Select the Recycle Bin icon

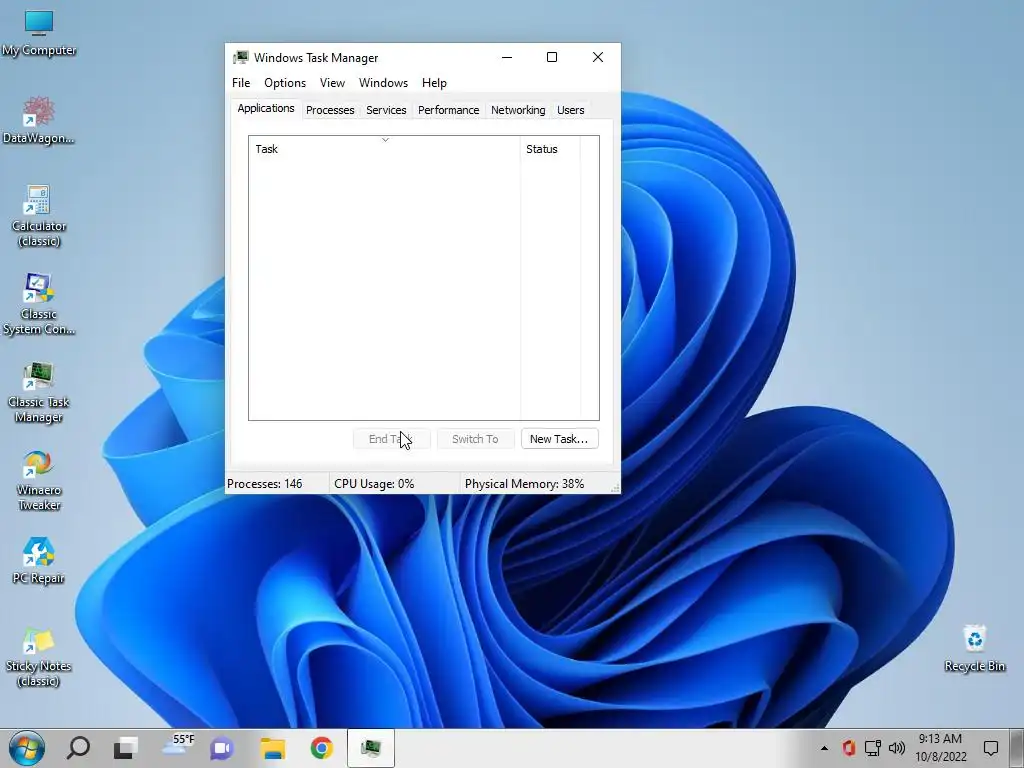974,648
